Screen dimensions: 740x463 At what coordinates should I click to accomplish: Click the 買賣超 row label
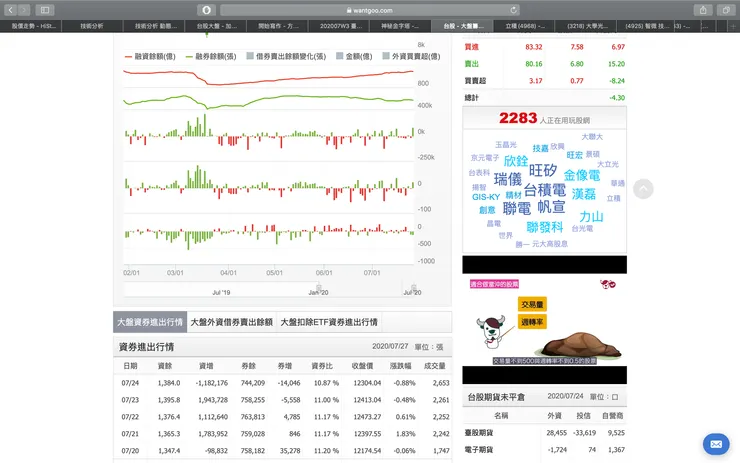coord(475,81)
